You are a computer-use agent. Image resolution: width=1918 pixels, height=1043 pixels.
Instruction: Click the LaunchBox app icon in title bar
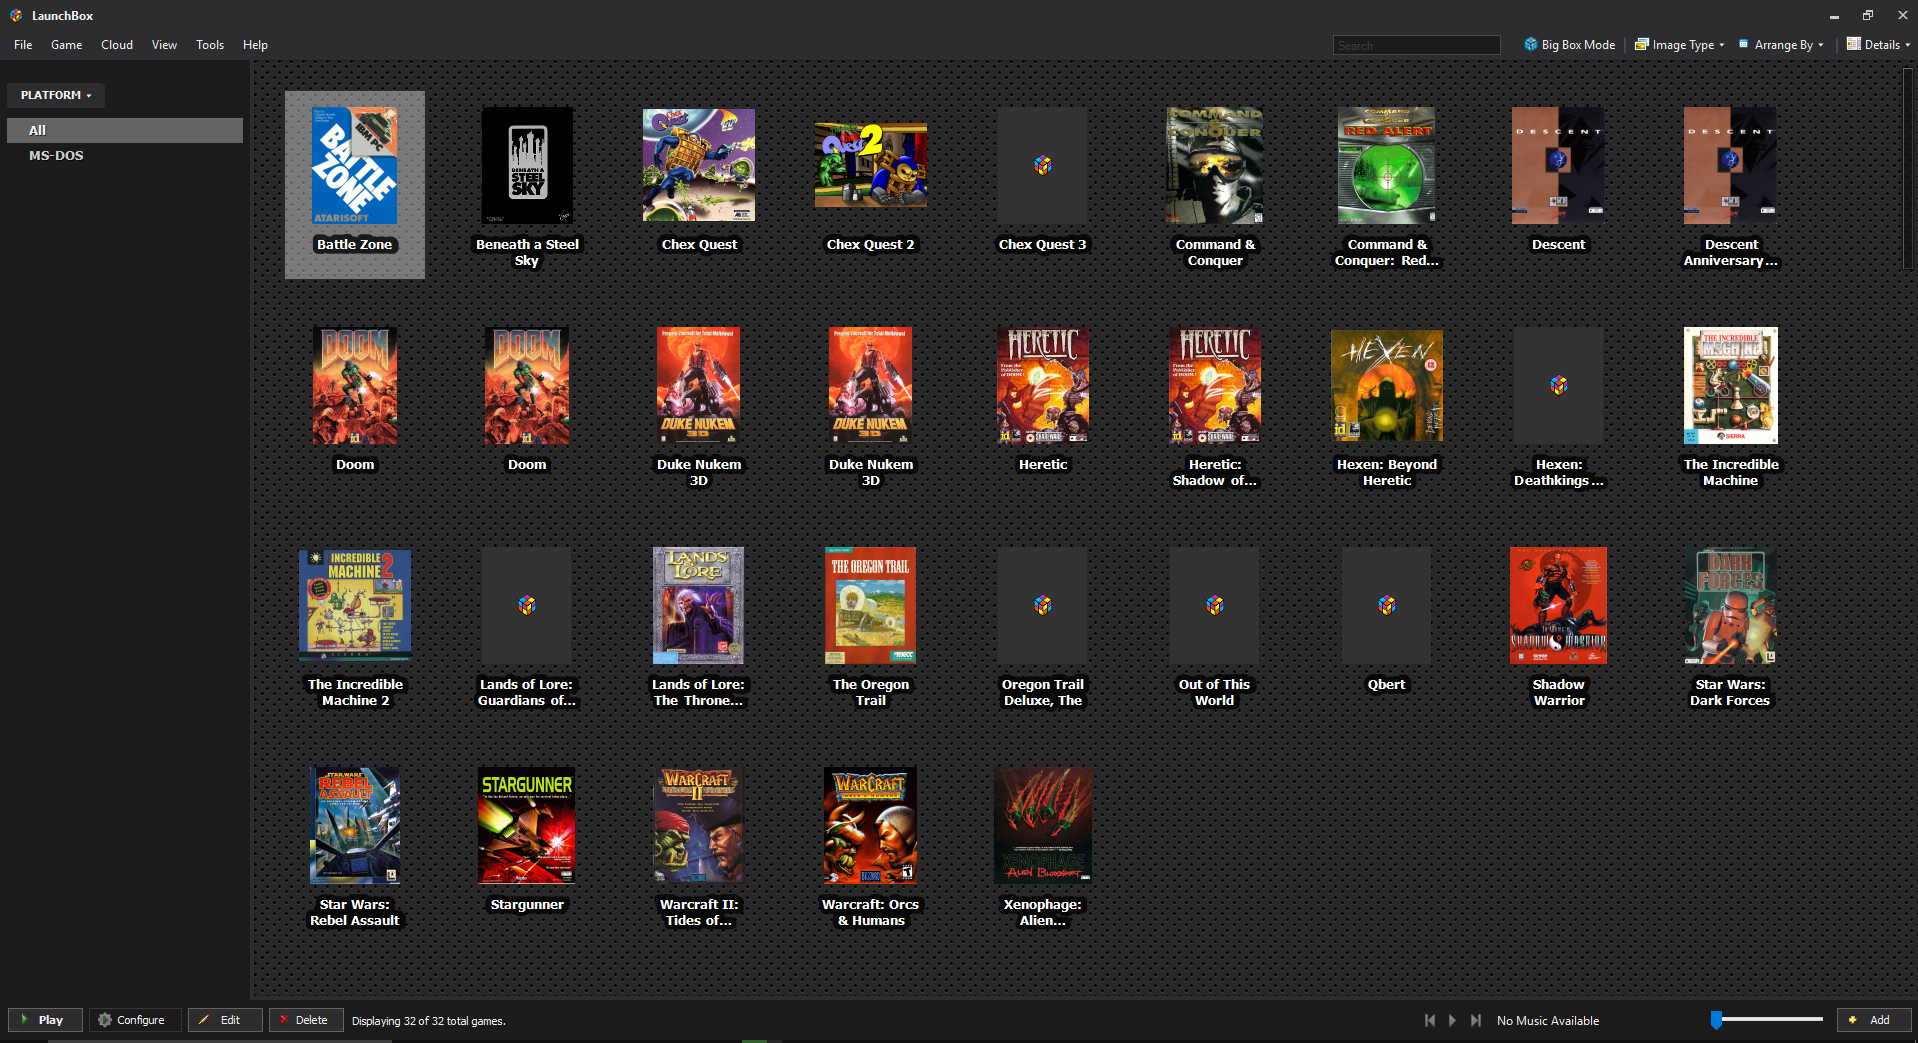point(16,15)
